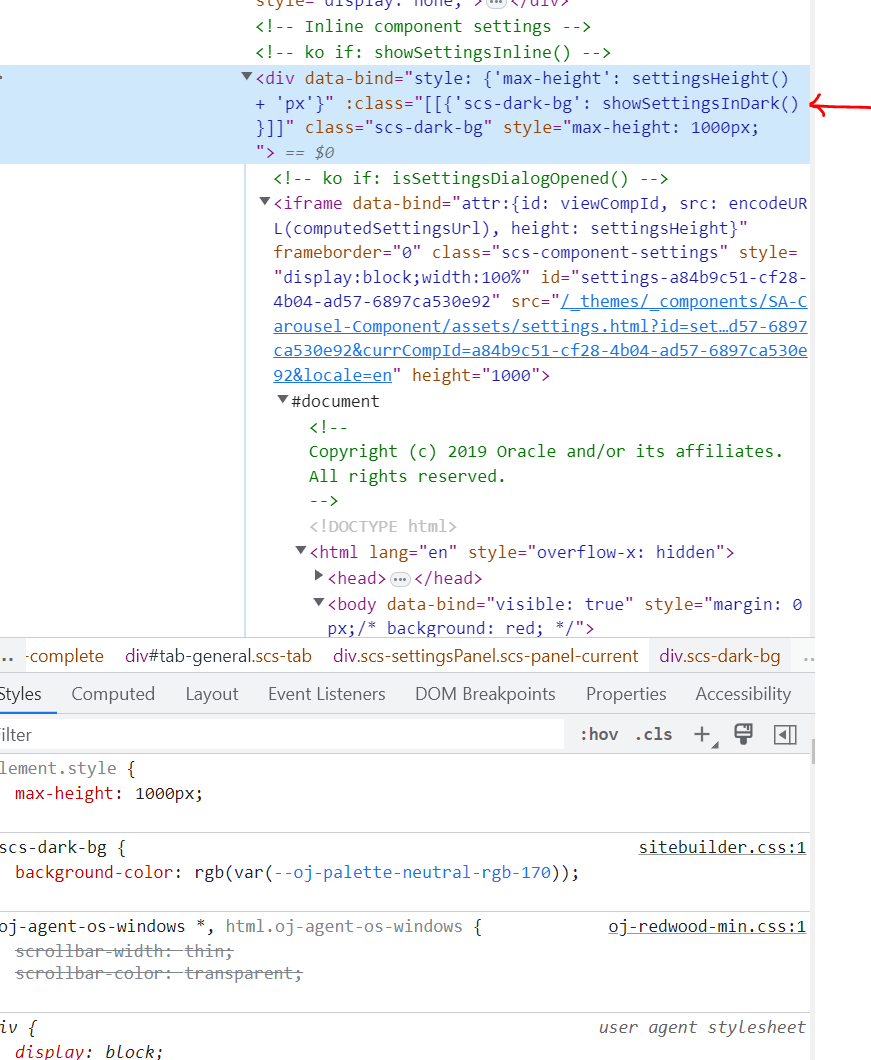Select the showSettingsInline comment node
This screenshot has height=1060, width=871.
coord(433,52)
